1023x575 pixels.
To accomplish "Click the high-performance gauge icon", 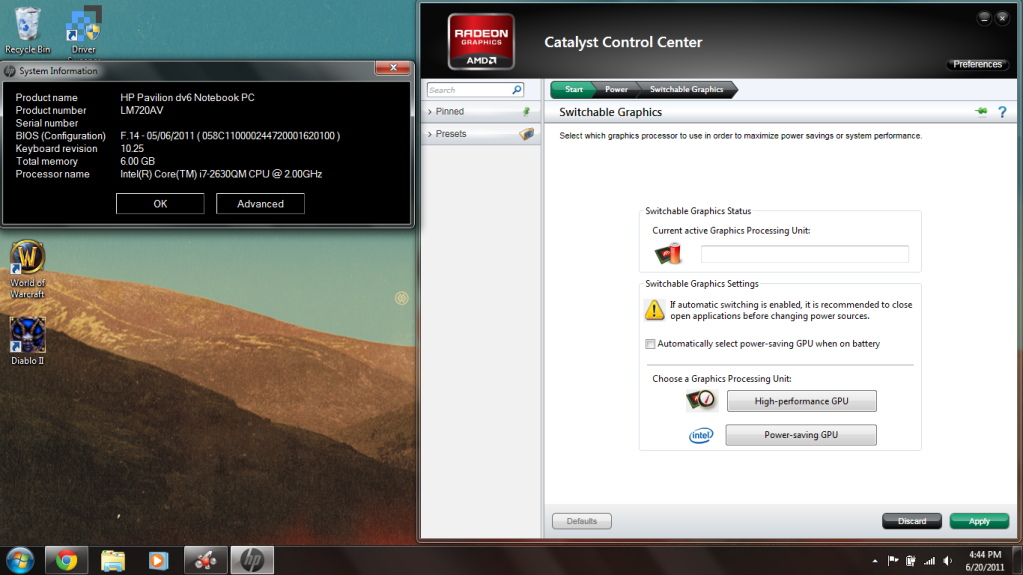I will point(702,400).
